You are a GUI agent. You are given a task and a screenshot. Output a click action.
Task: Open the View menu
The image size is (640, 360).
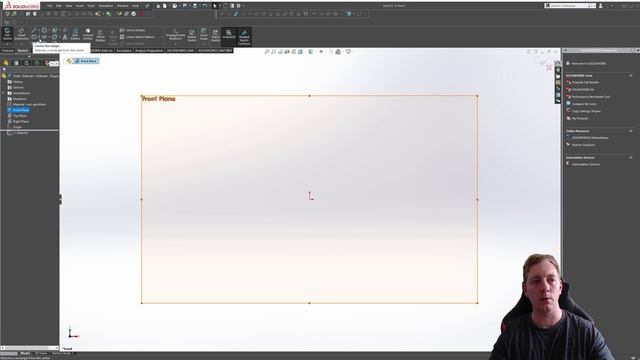pos(69,6)
